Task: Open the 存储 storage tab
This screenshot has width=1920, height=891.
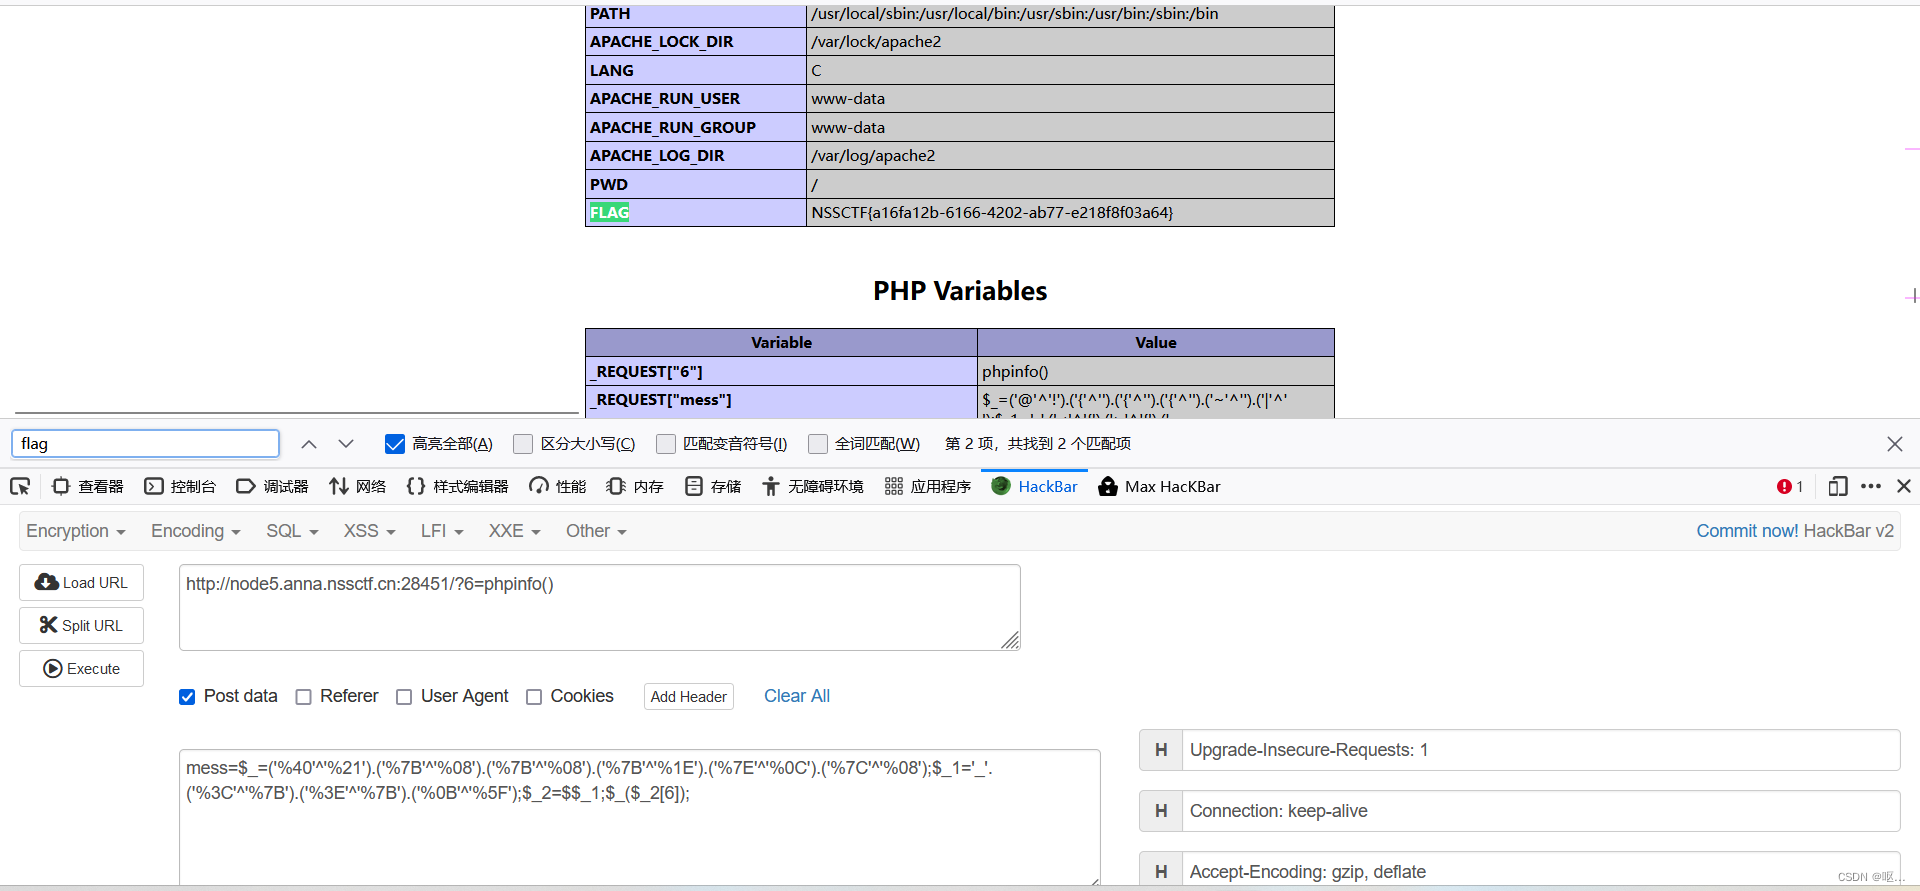Action: pos(713,486)
